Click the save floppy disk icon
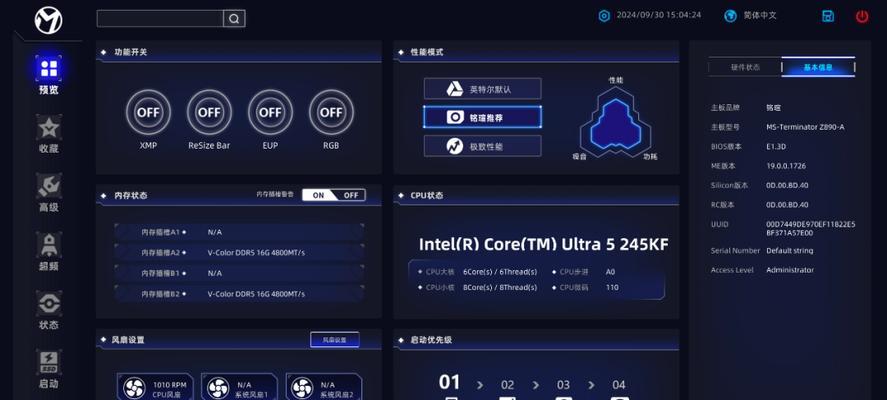887x400 pixels. pos(828,16)
